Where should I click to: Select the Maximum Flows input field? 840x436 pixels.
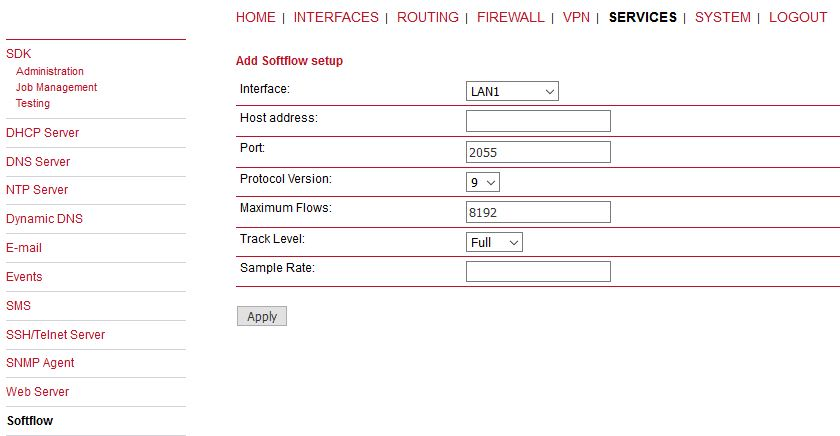(538, 212)
